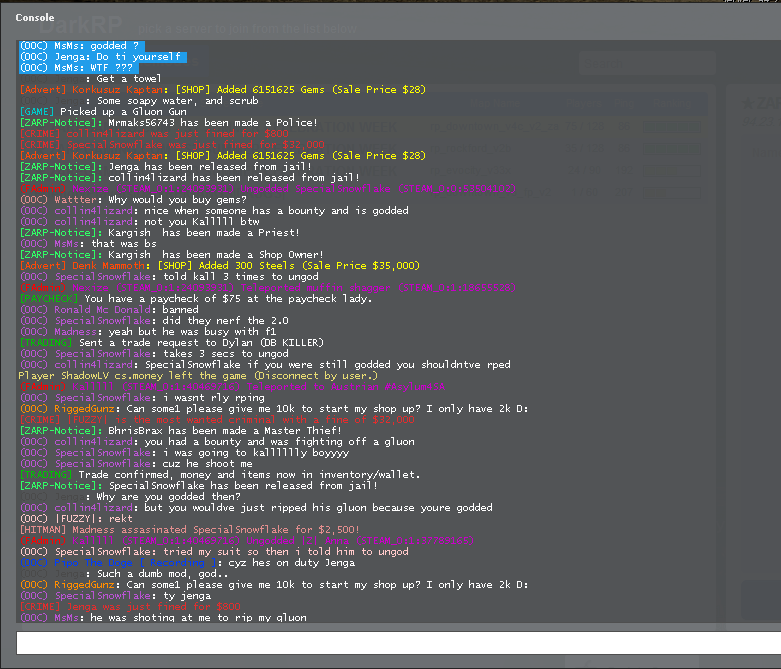This screenshot has width=781, height=669.
Task: Click "Jenga was just fined for $800" line
Action: pos(130,606)
